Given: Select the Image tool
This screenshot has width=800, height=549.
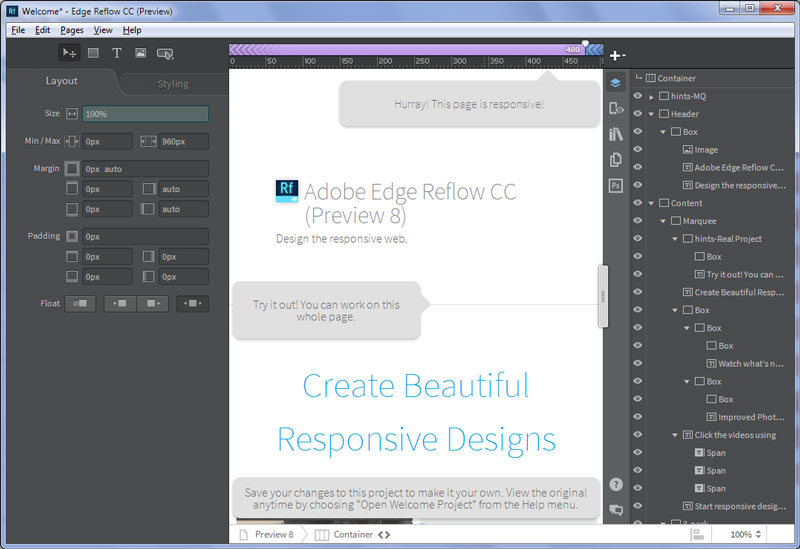Looking at the screenshot, I should [140, 53].
